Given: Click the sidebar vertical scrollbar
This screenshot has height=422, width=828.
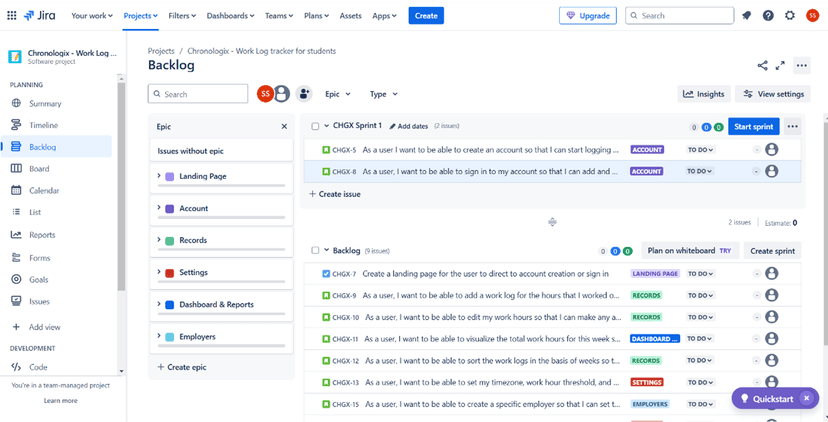Looking at the screenshot, I should (121, 185).
